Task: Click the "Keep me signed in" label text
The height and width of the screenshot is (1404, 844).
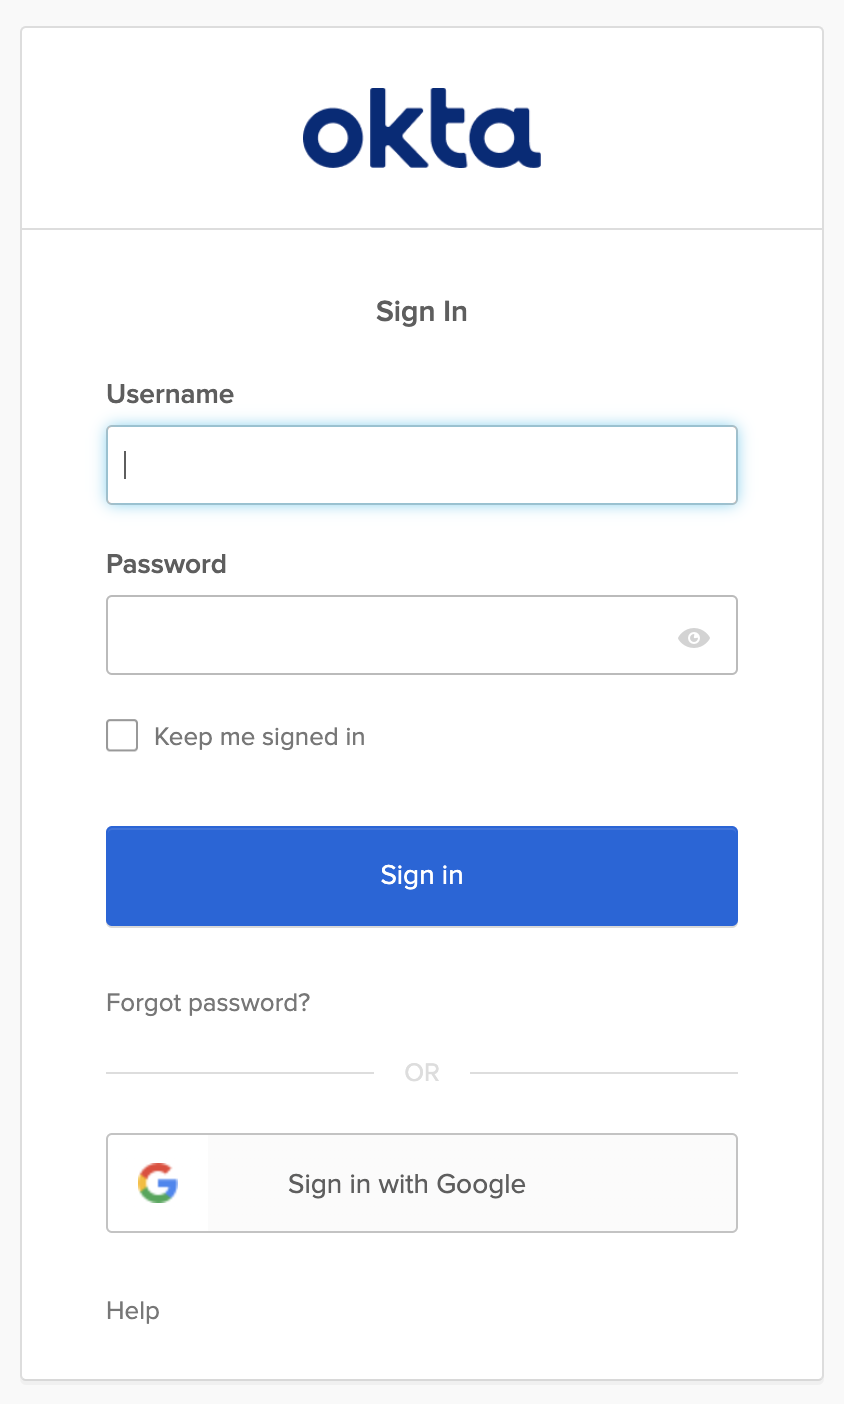Action: [259, 737]
